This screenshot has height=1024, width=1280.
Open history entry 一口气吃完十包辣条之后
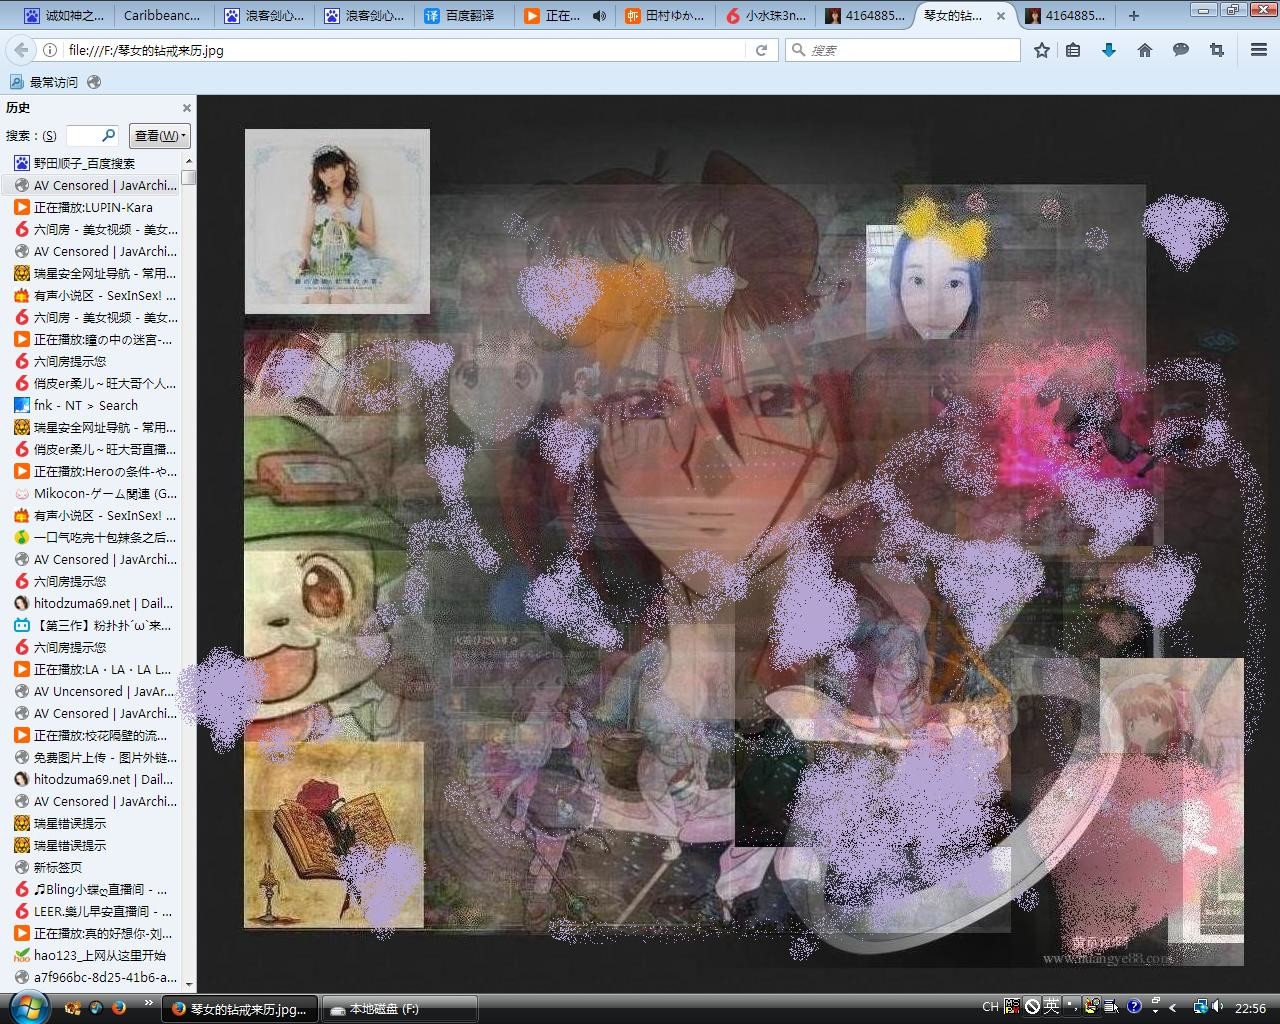(x=91, y=537)
